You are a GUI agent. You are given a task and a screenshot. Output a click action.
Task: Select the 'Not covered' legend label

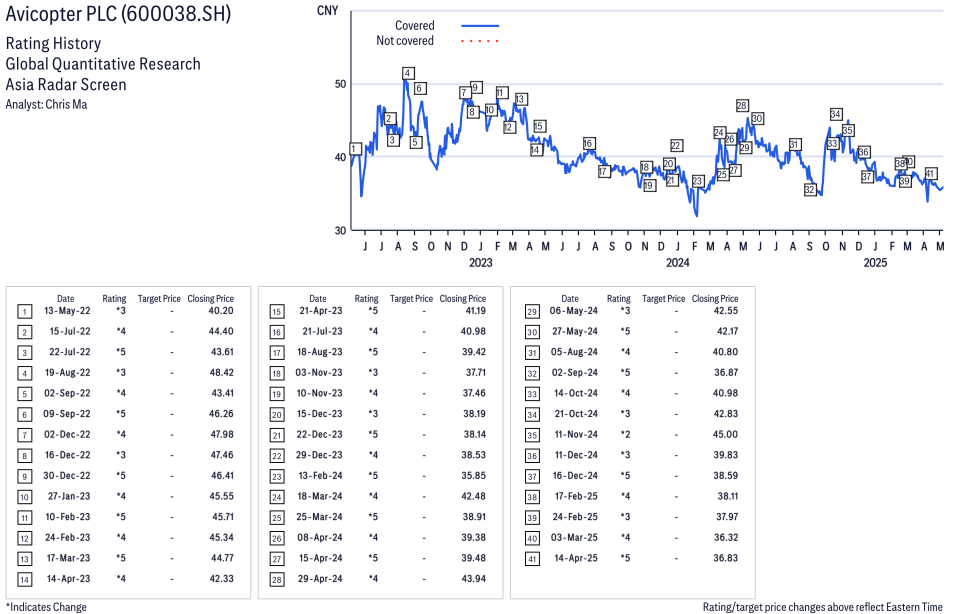(405, 41)
